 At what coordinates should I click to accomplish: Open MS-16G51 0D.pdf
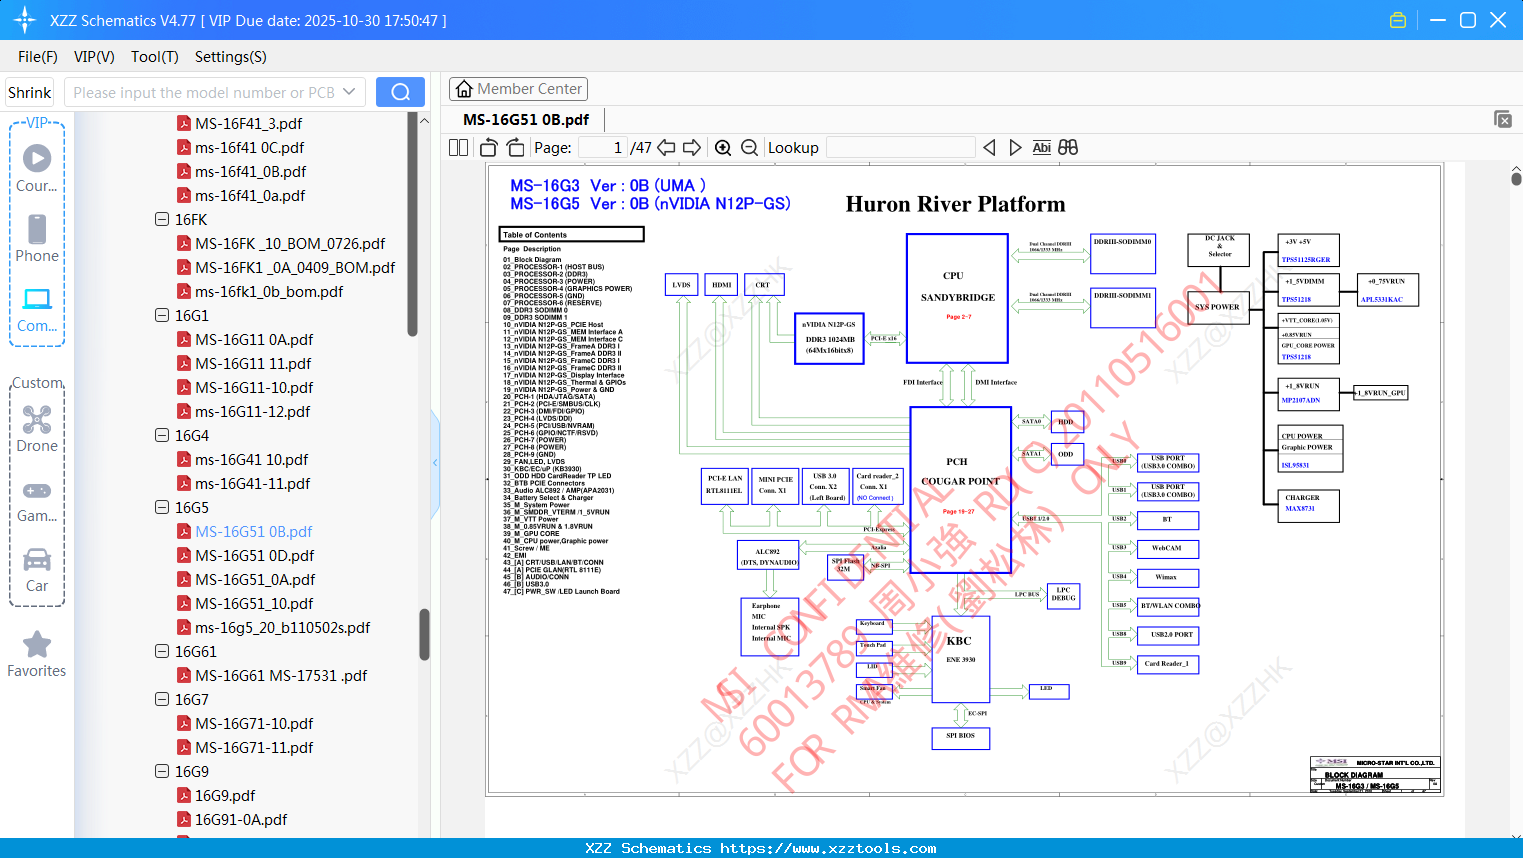tap(254, 555)
